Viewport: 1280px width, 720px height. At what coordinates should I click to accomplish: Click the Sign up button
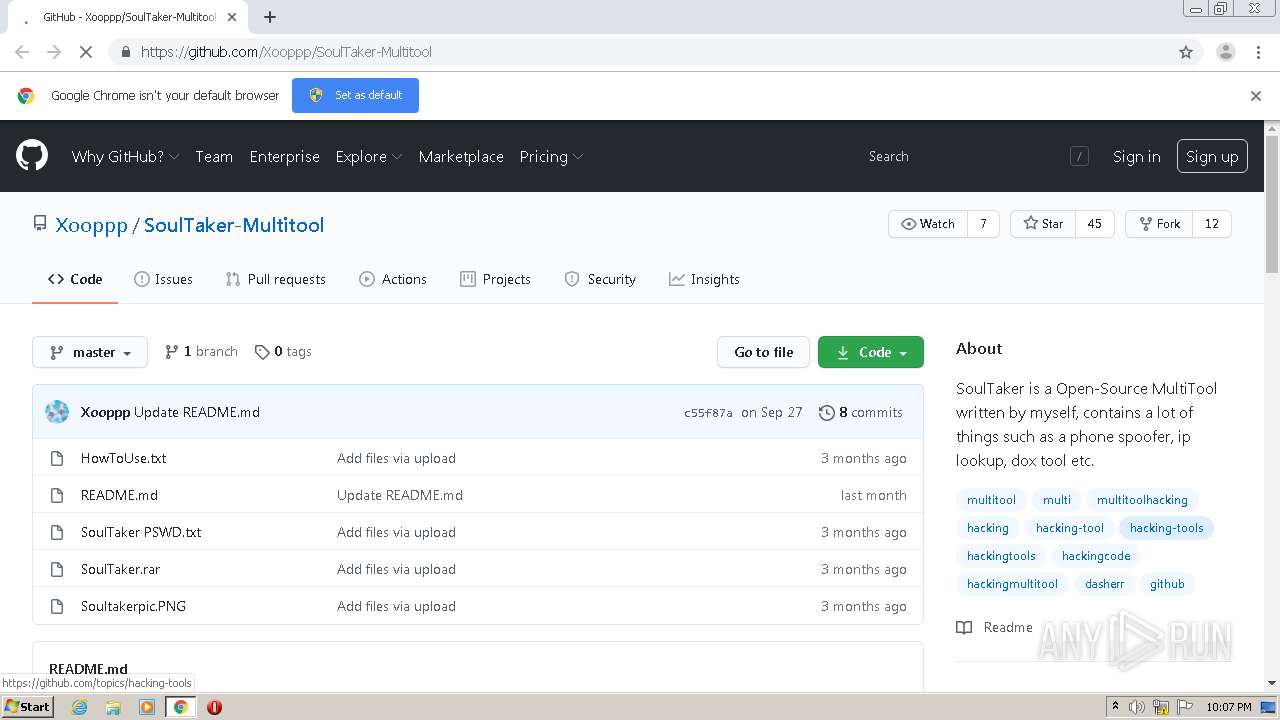[1212, 156]
